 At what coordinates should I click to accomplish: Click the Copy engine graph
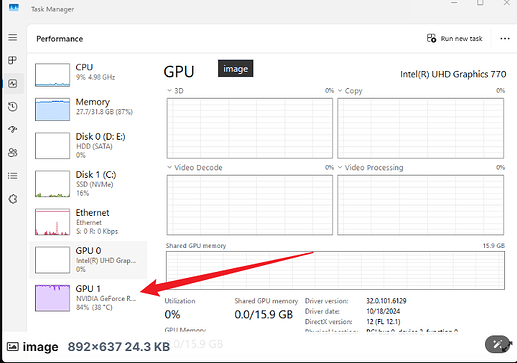[420, 128]
